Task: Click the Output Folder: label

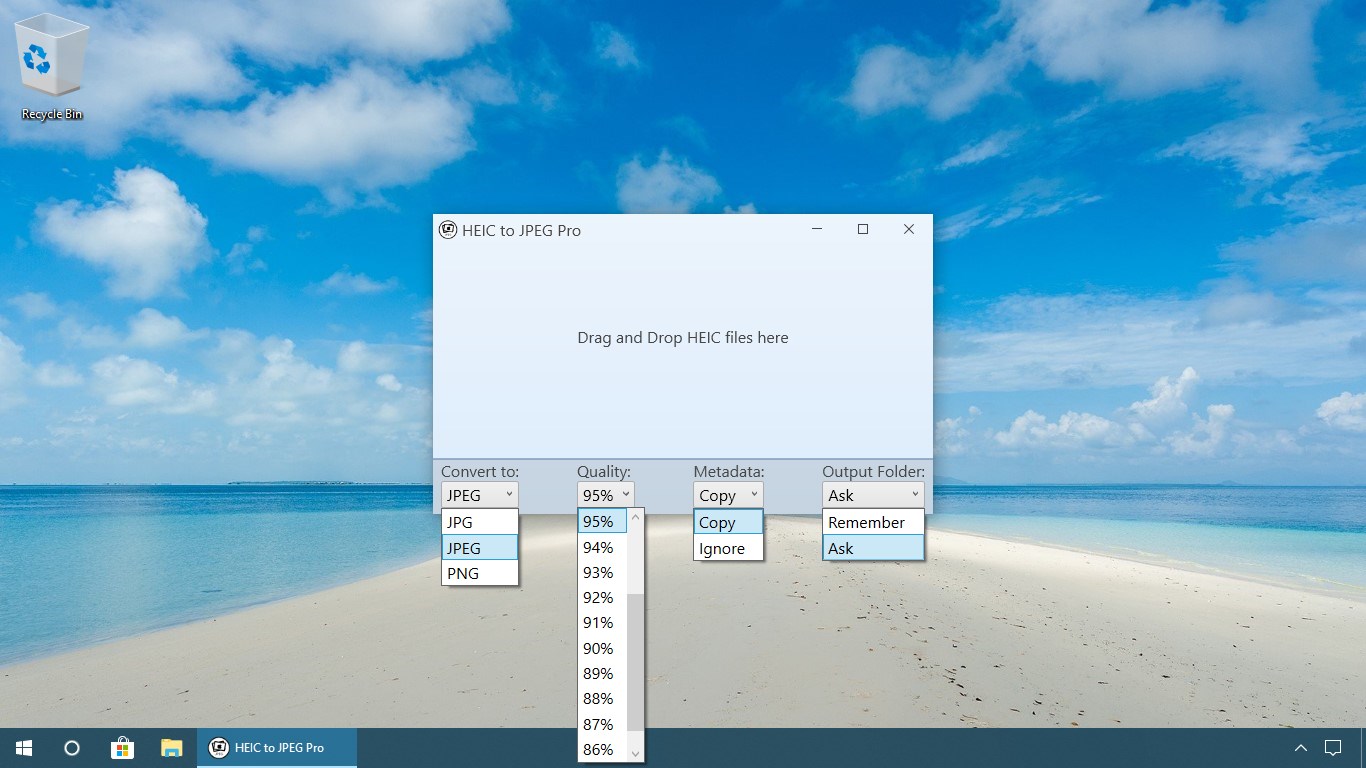Action: (873, 471)
